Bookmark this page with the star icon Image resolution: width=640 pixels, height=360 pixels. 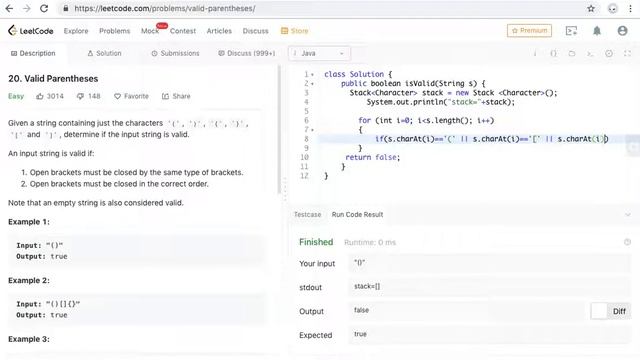[591, 9]
